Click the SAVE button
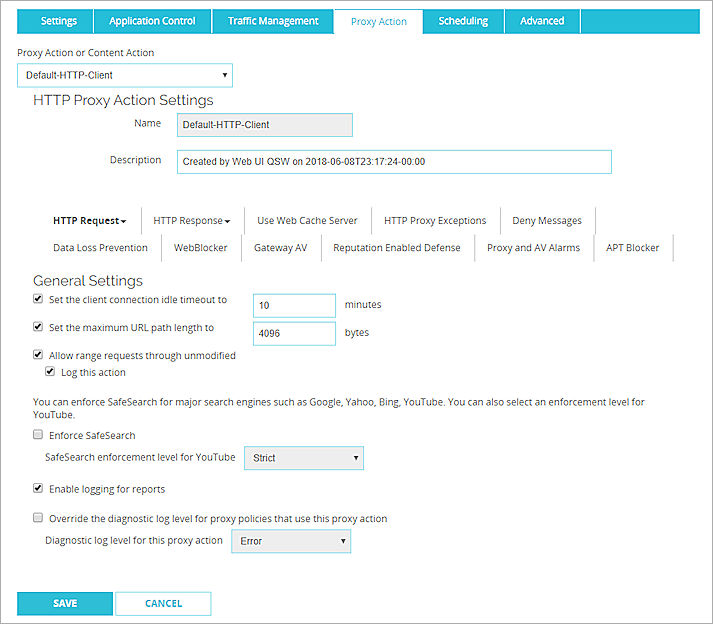Screen dimensions: 713x624 coord(65,604)
